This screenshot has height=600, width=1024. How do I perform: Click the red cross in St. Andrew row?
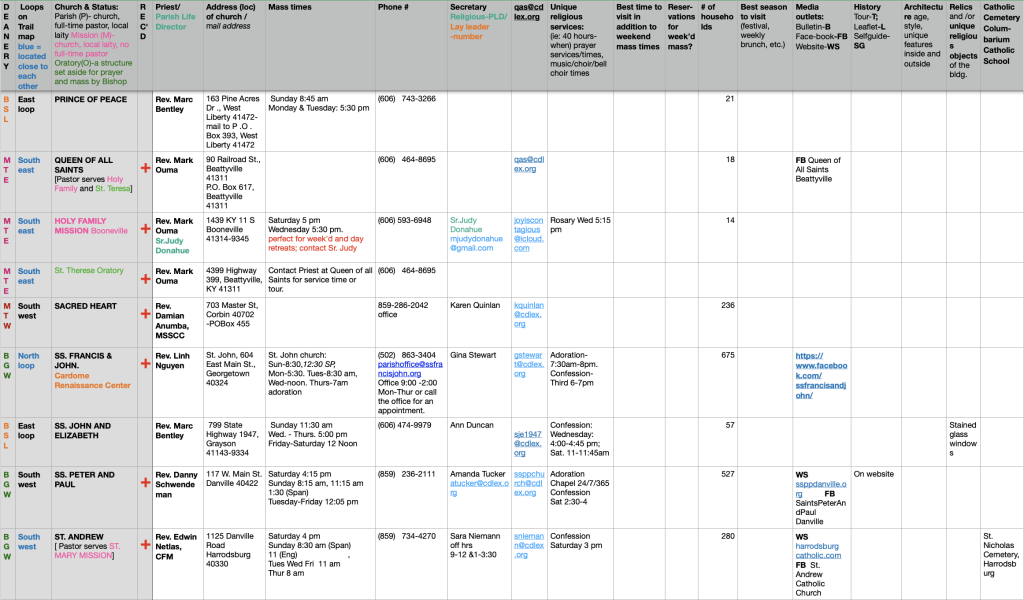click(144, 545)
